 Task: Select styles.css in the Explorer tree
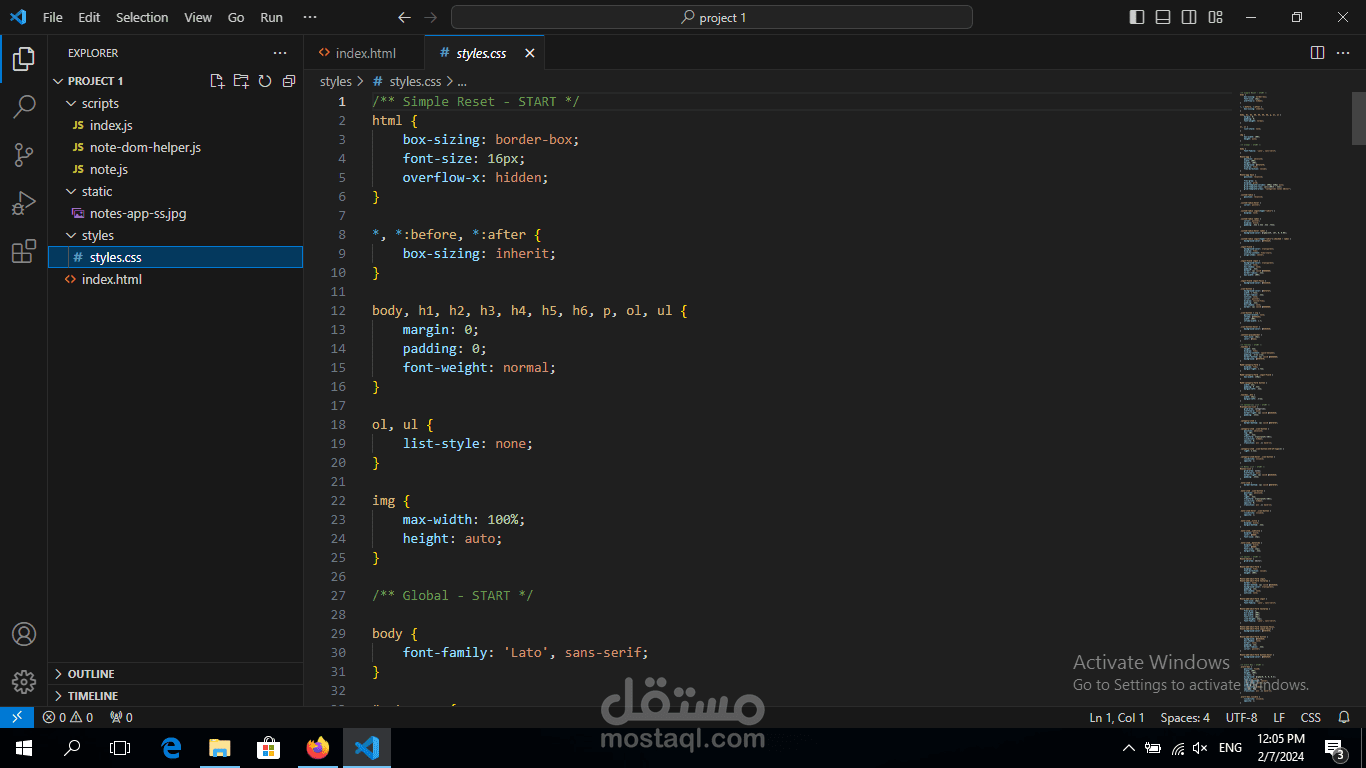pyautogui.click(x=176, y=257)
